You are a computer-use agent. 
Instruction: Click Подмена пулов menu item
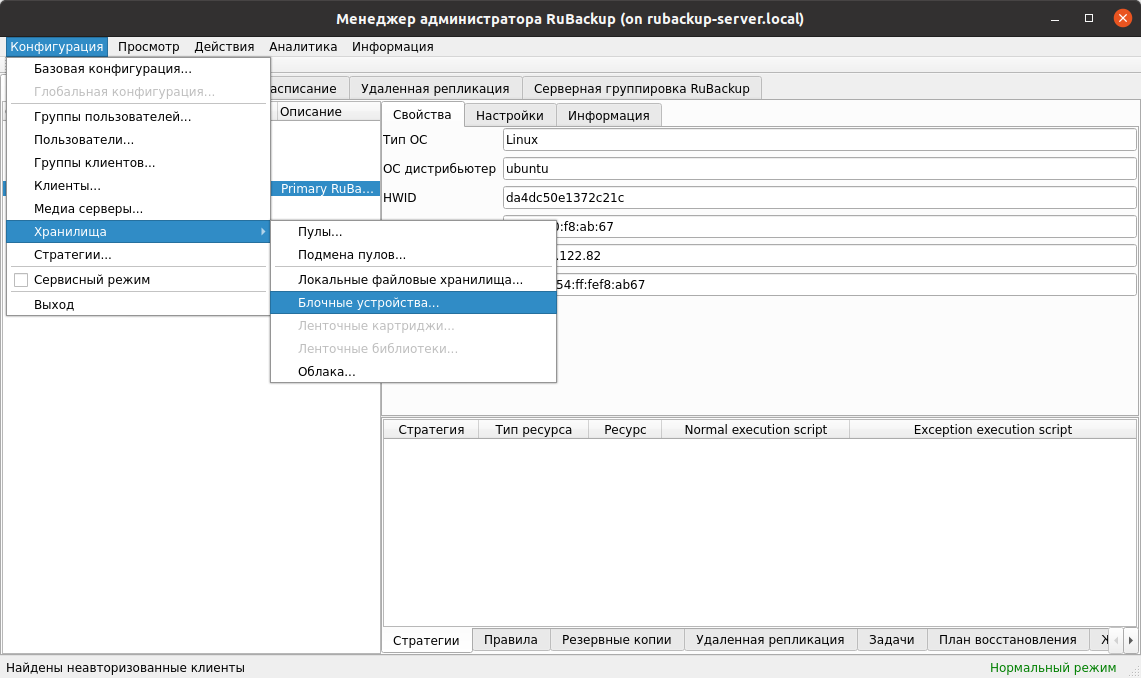click(352, 255)
